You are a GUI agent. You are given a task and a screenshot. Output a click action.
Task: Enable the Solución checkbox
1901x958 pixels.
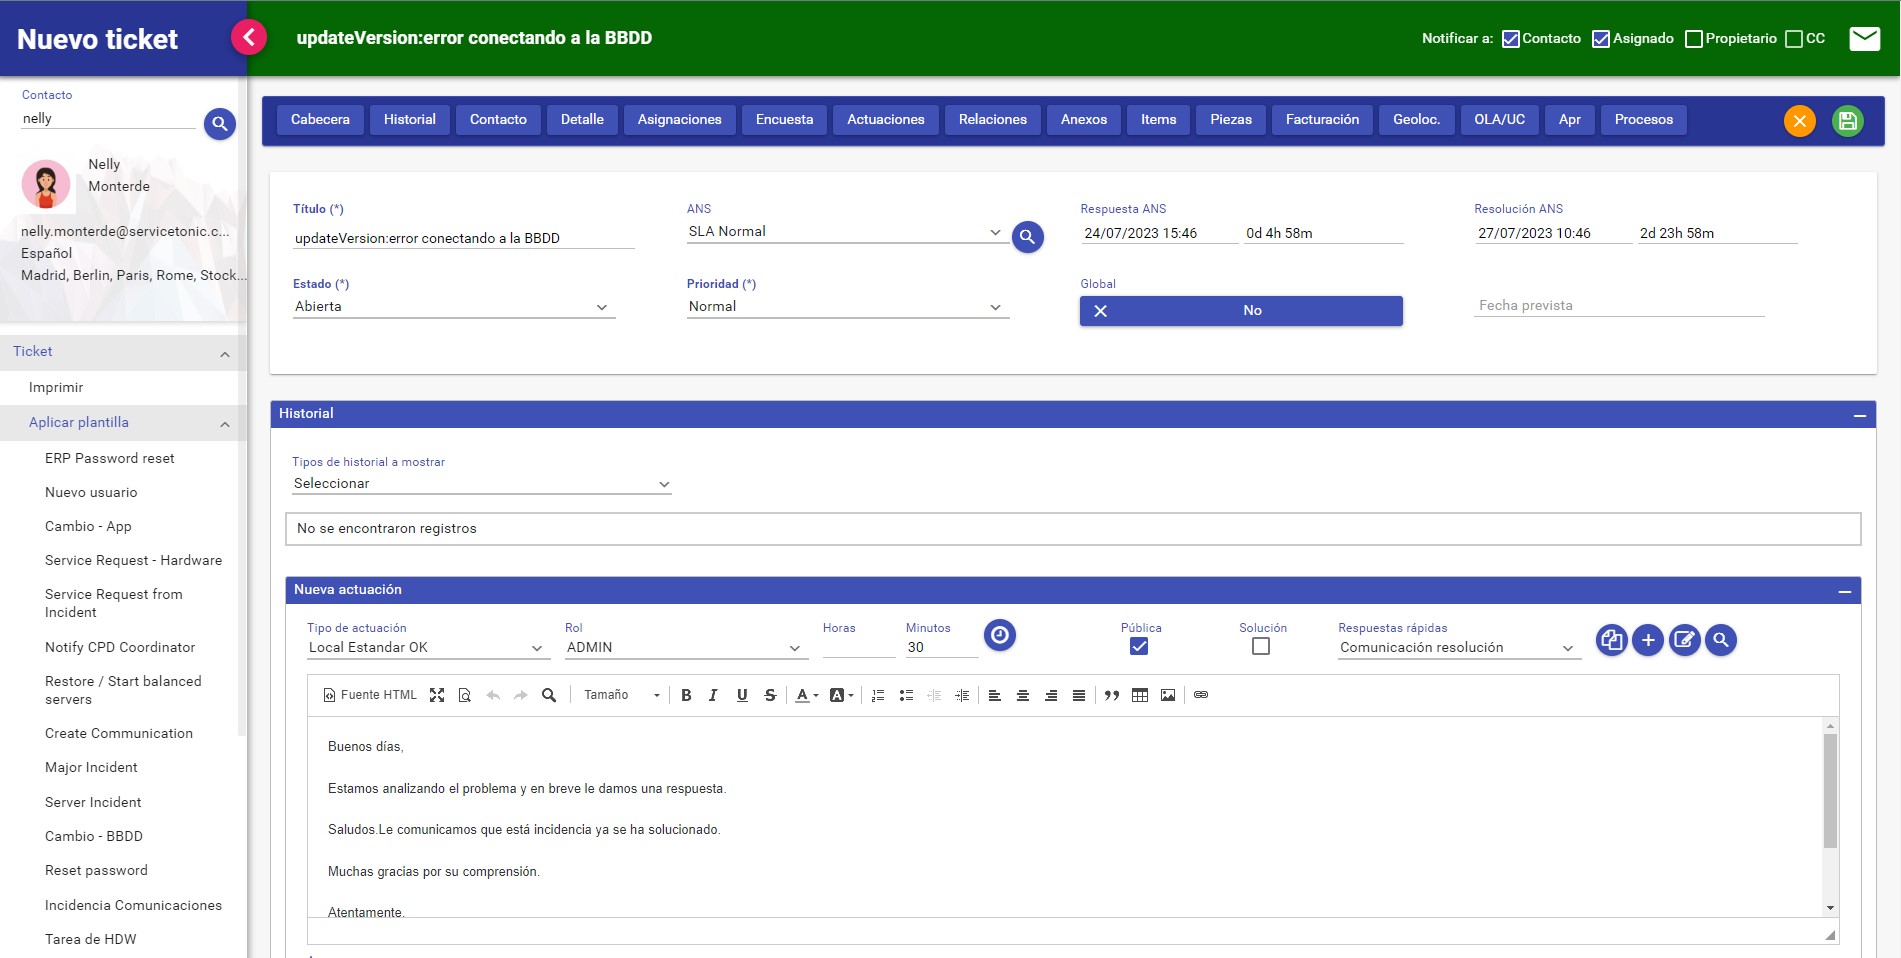(1260, 647)
